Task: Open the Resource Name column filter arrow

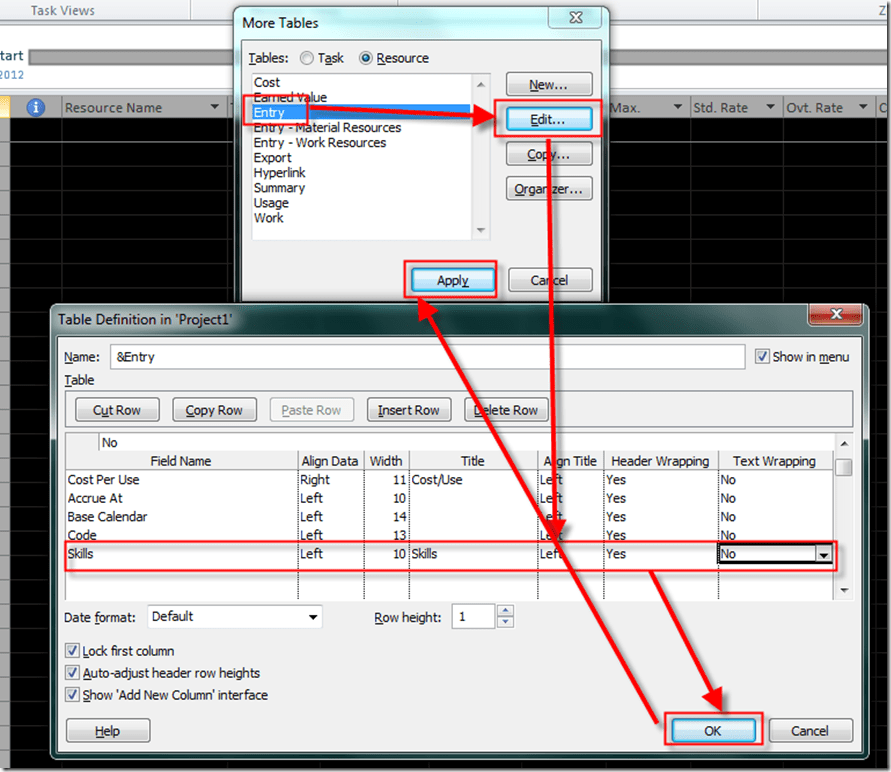Action: click(x=214, y=108)
